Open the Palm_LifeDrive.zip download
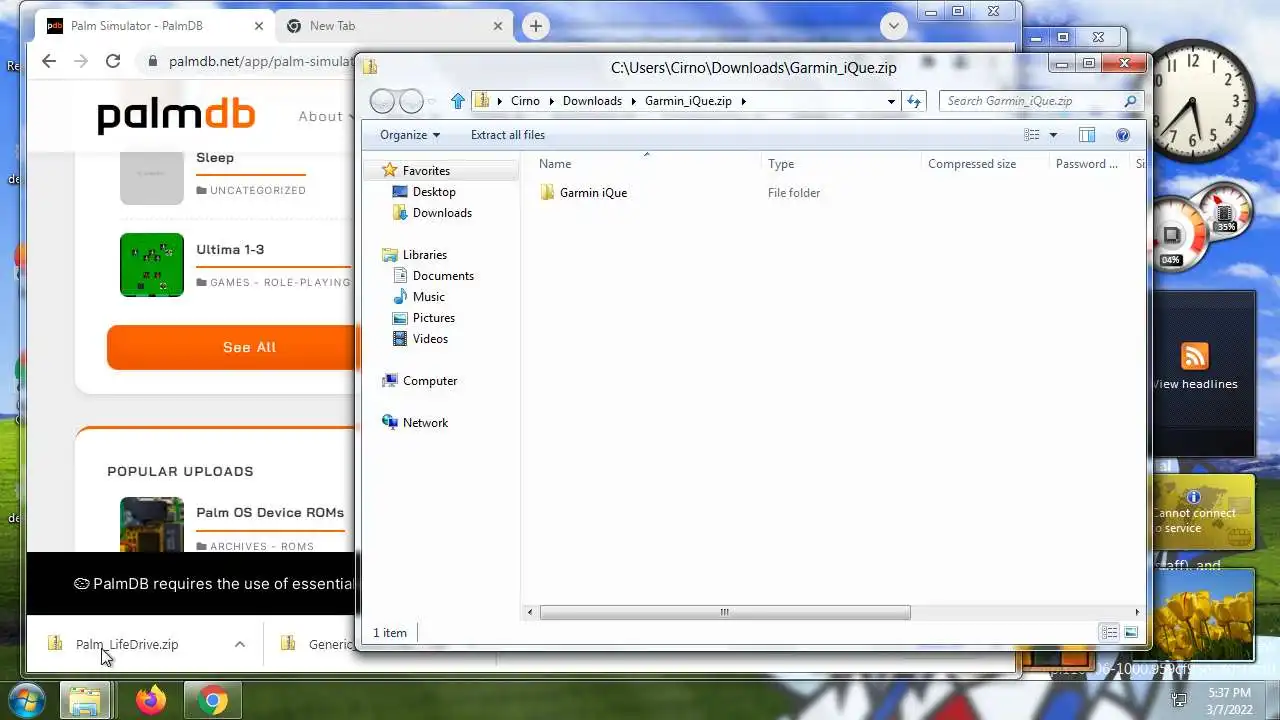Viewport: 1280px width, 720px height. coord(127,644)
